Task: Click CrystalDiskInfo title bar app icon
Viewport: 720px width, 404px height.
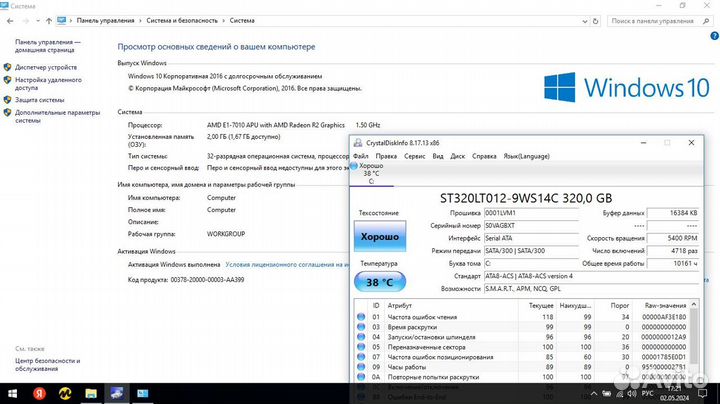Action: [x=357, y=143]
